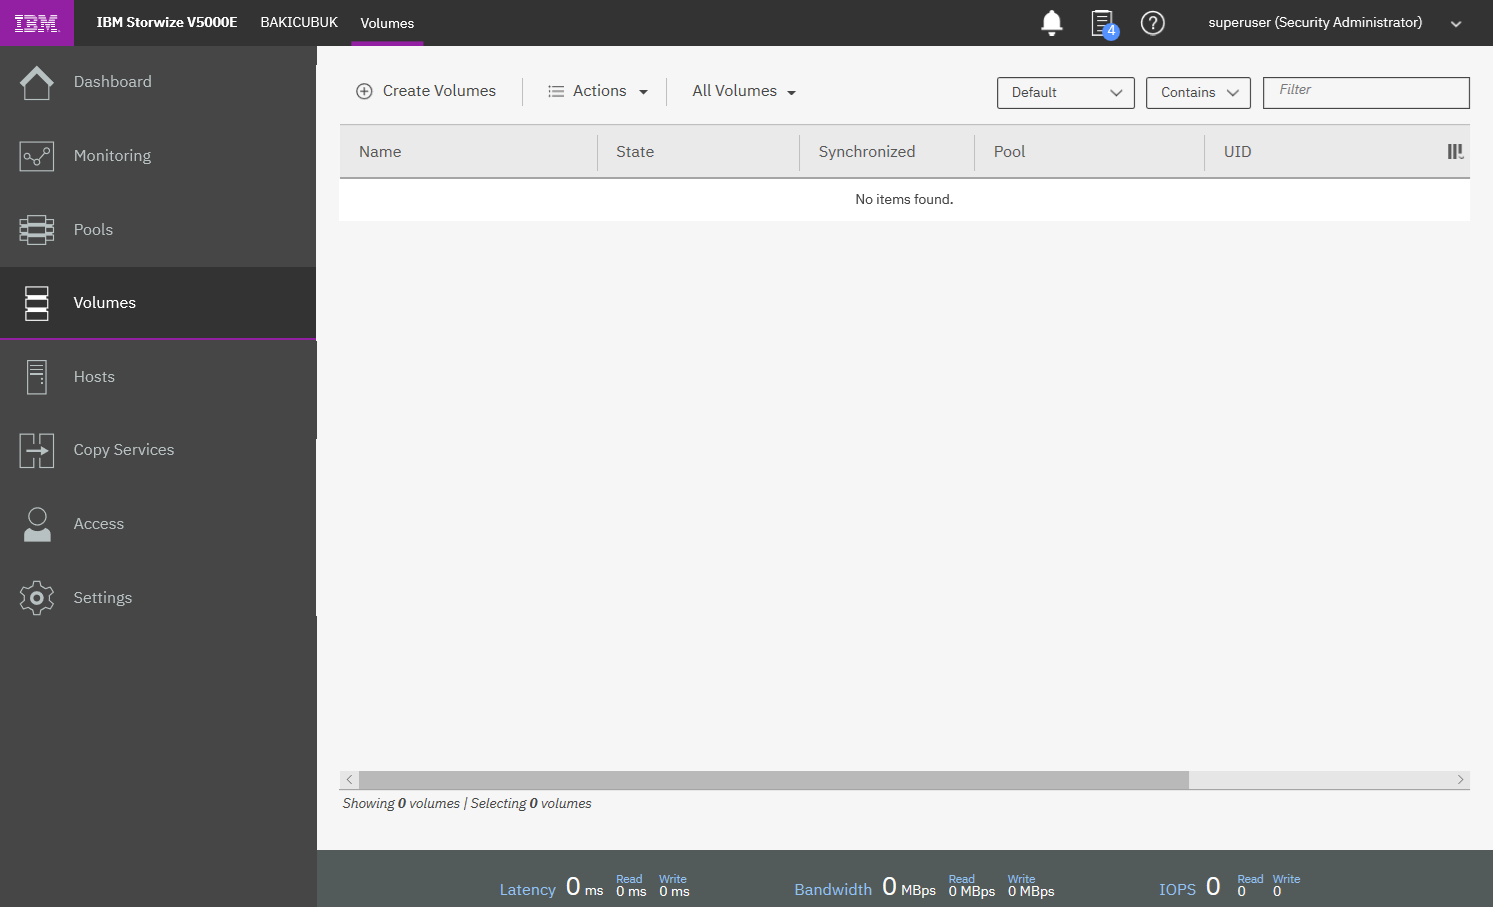
Task: Click into the Filter text field
Action: tap(1365, 92)
